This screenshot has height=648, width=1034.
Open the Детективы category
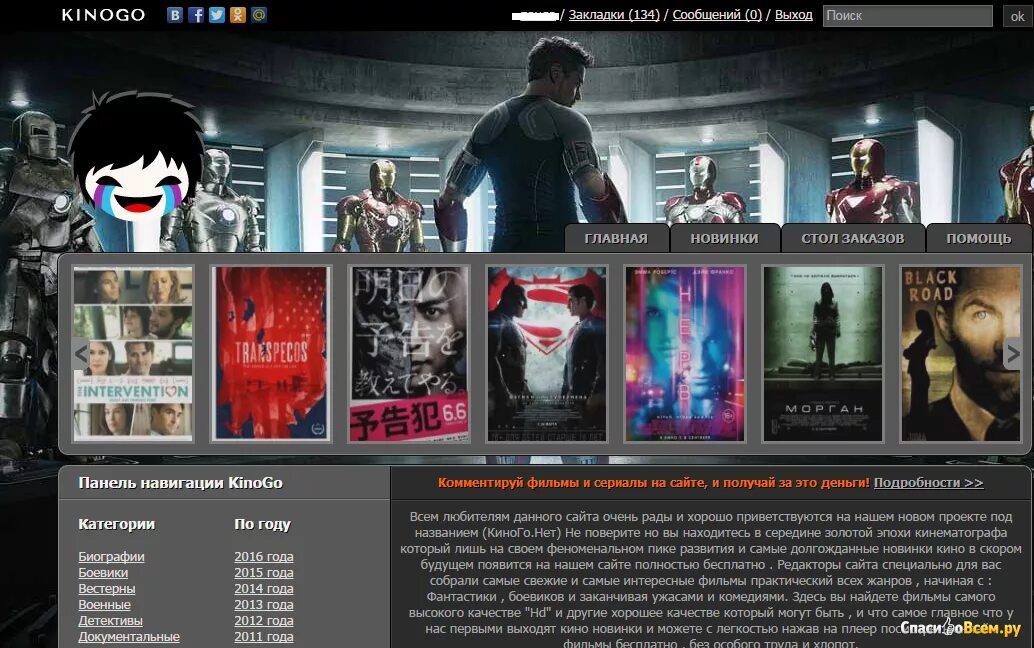tap(110, 620)
